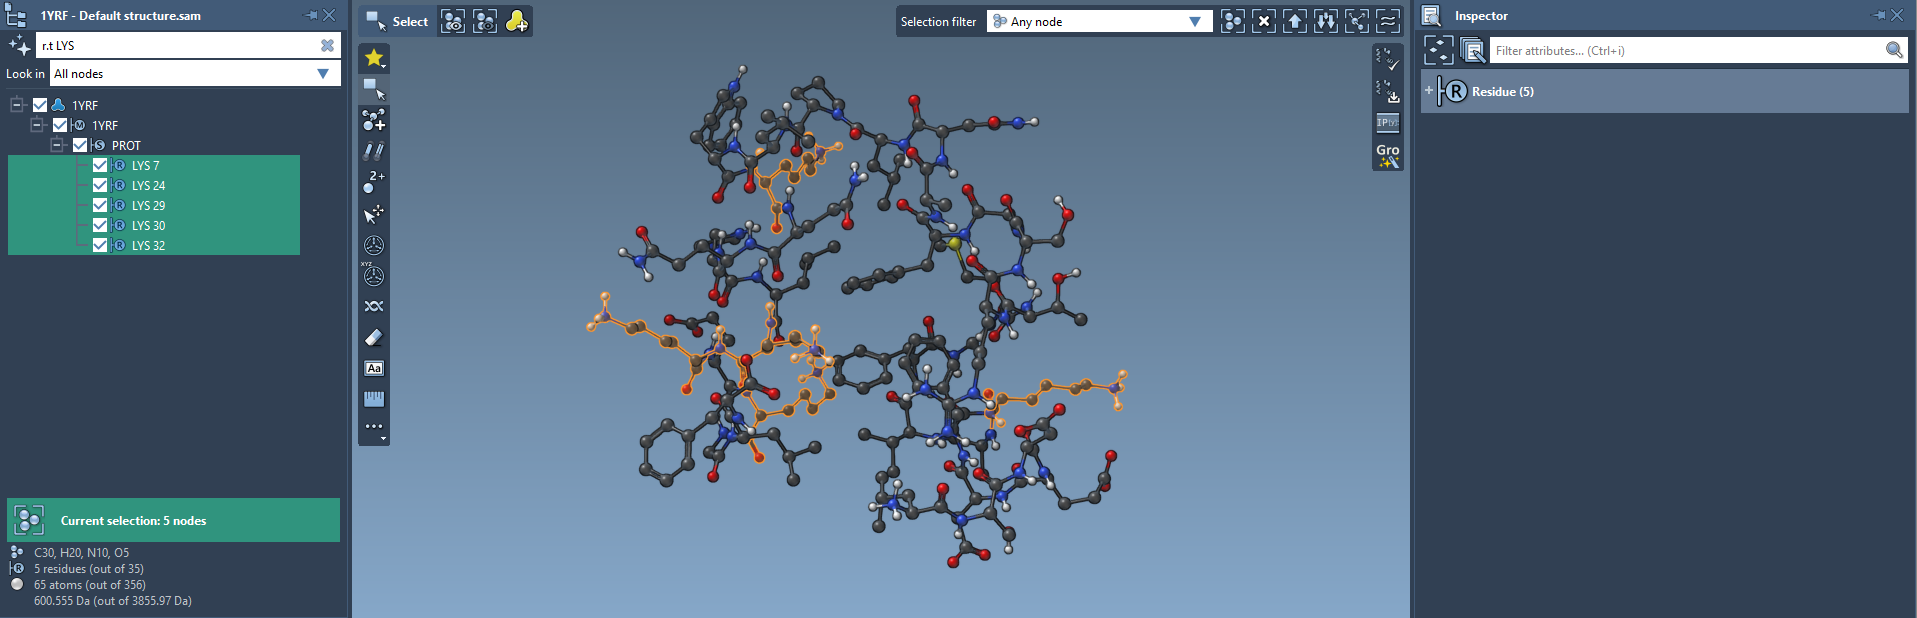This screenshot has height=618, width=1917.
Task: Click the Filter attributes input field
Action: [1686, 51]
